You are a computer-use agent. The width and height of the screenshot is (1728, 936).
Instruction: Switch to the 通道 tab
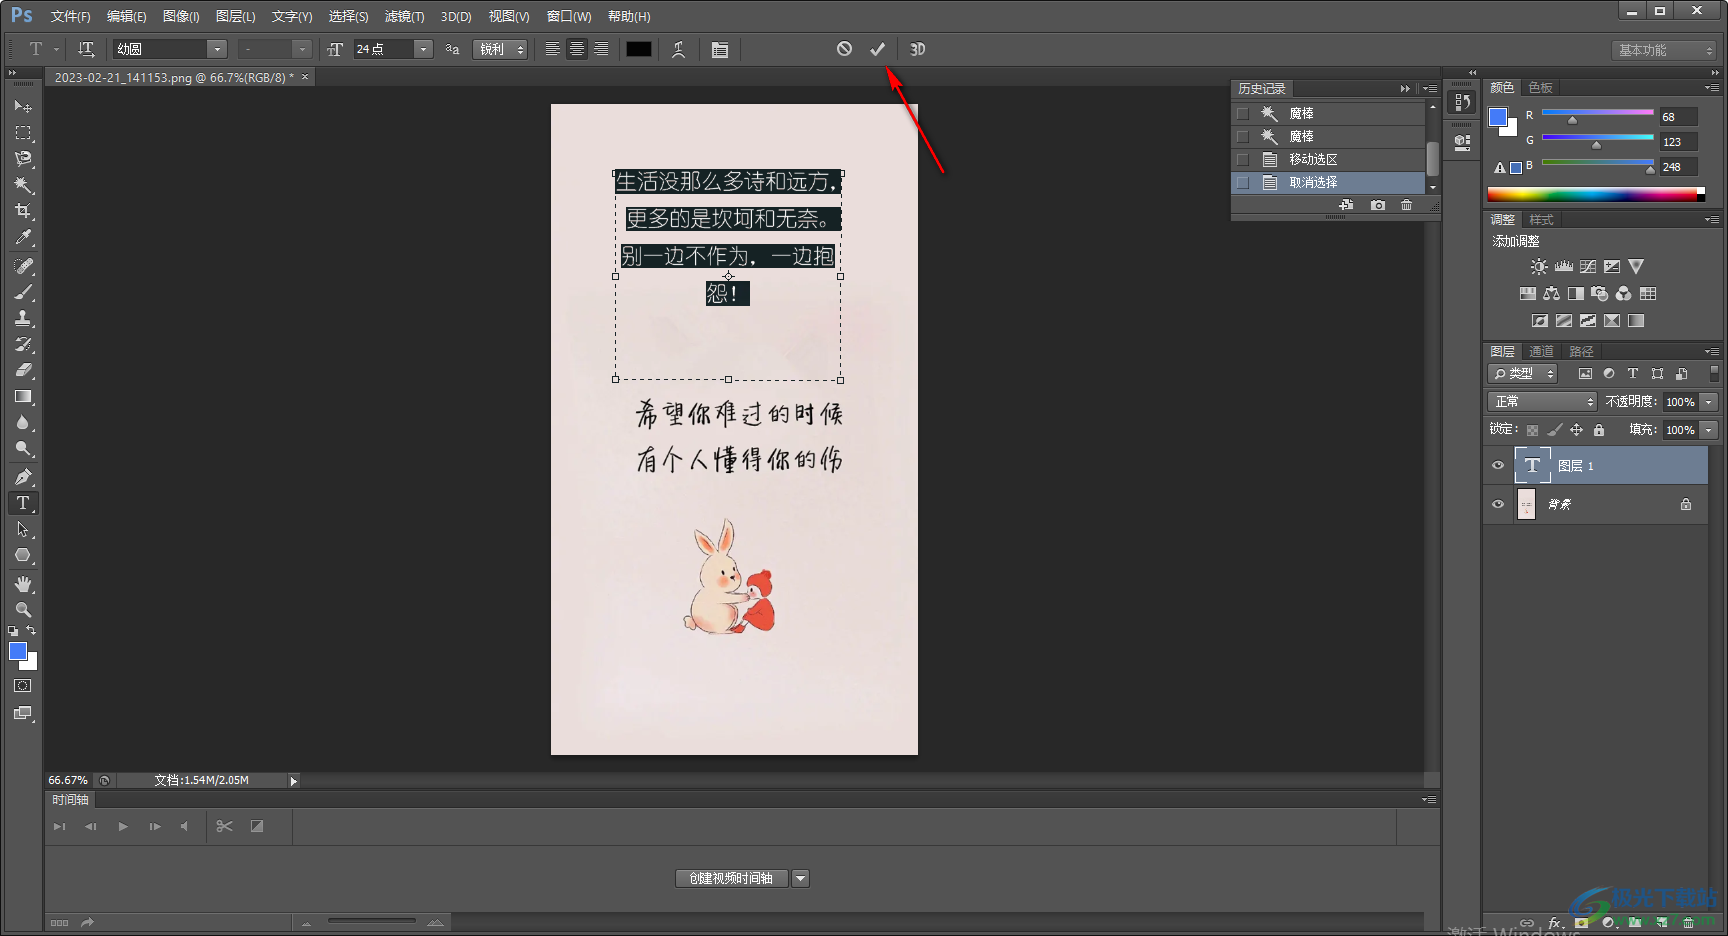pyautogui.click(x=1541, y=352)
